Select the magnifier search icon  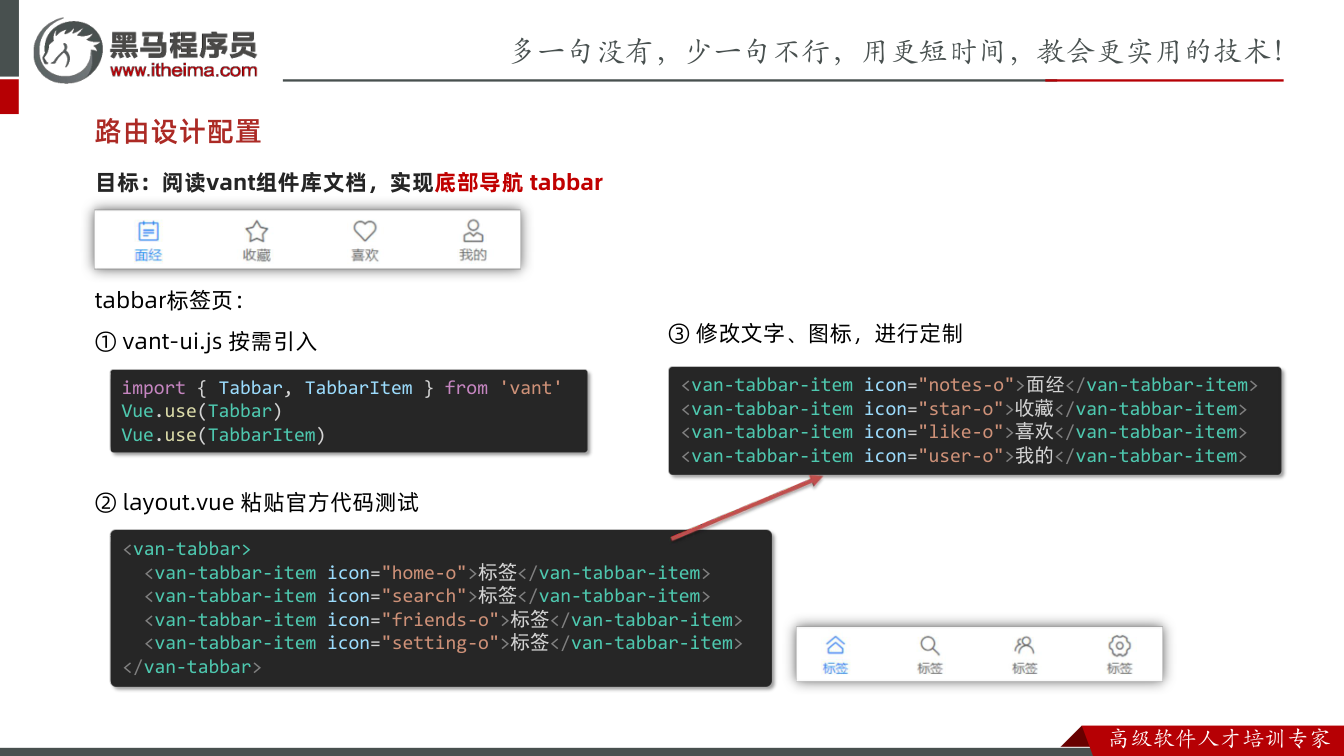click(x=930, y=645)
